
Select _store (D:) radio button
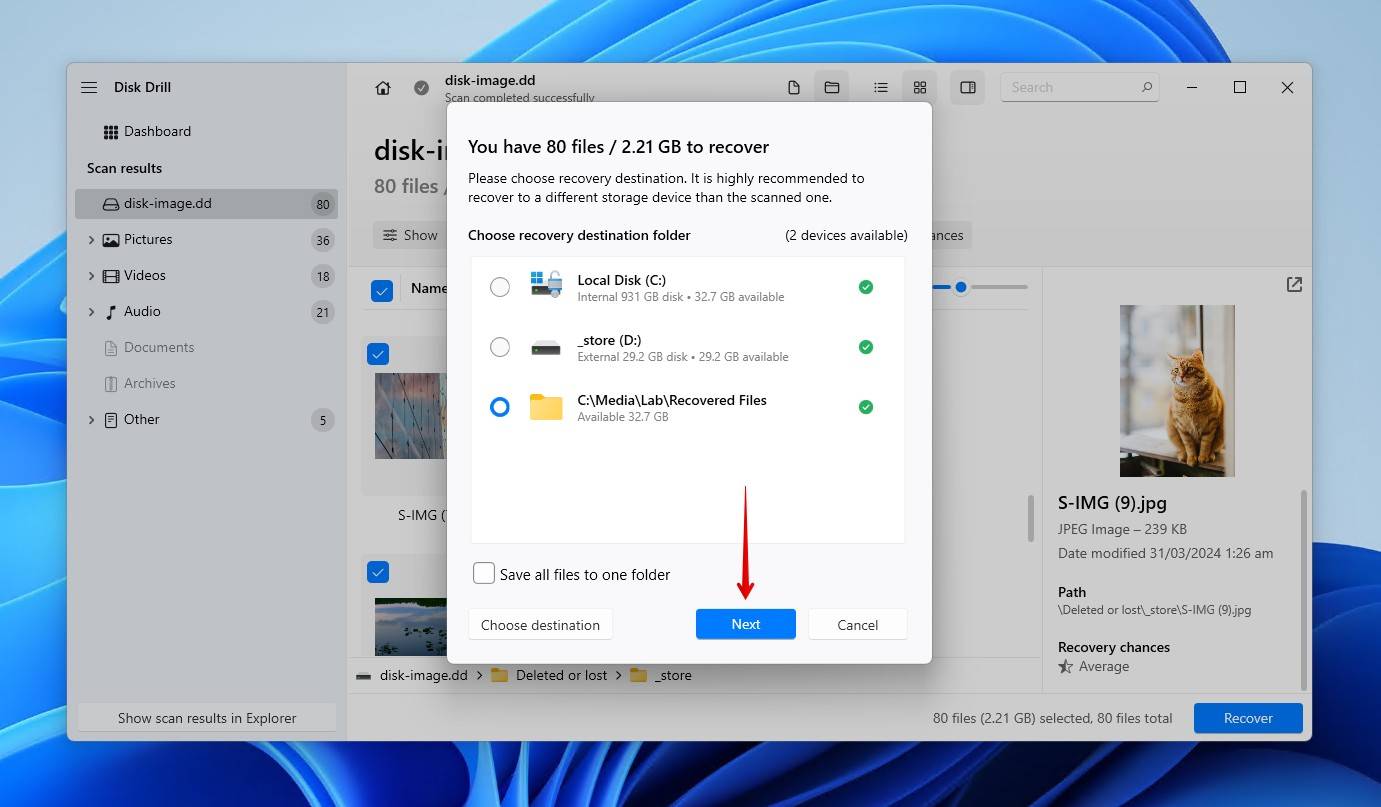[x=500, y=347]
